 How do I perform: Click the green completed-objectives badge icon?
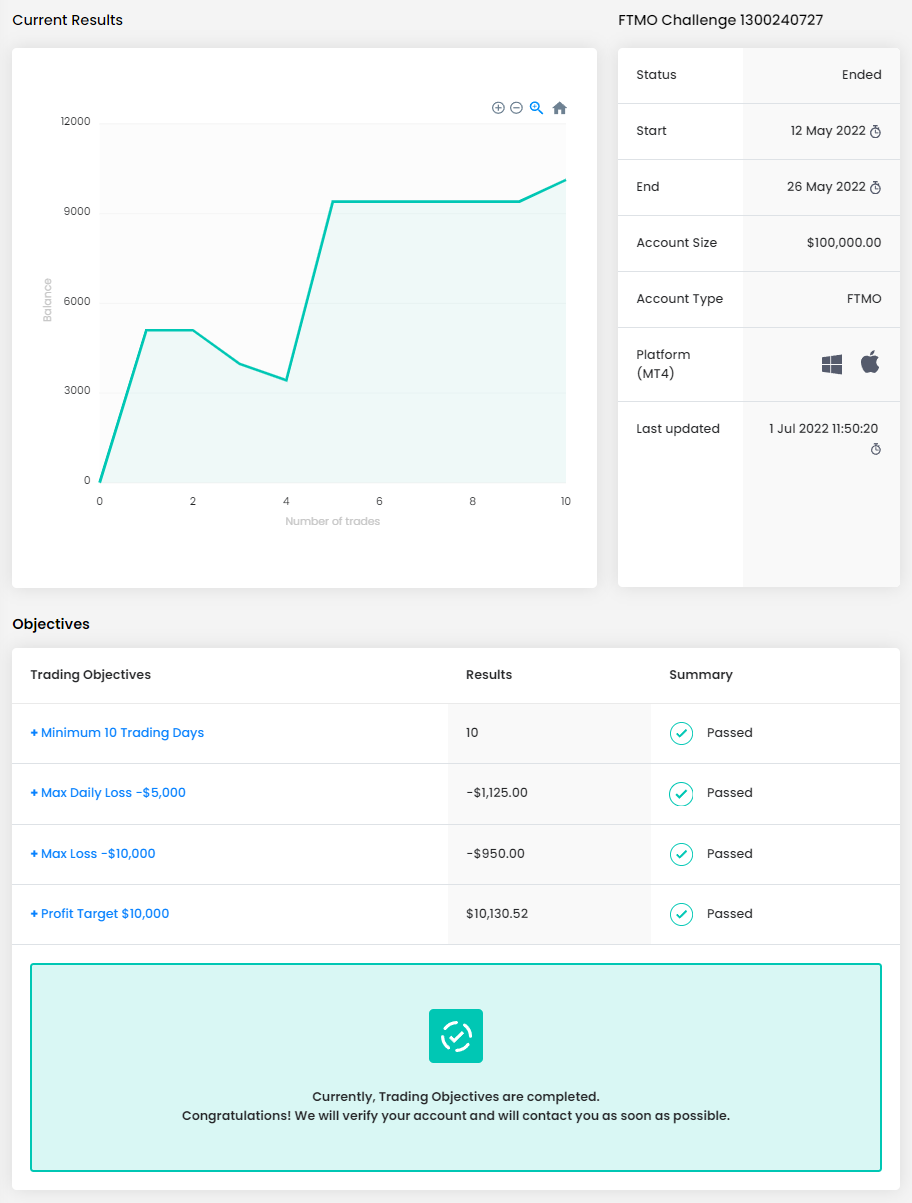tap(456, 1036)
